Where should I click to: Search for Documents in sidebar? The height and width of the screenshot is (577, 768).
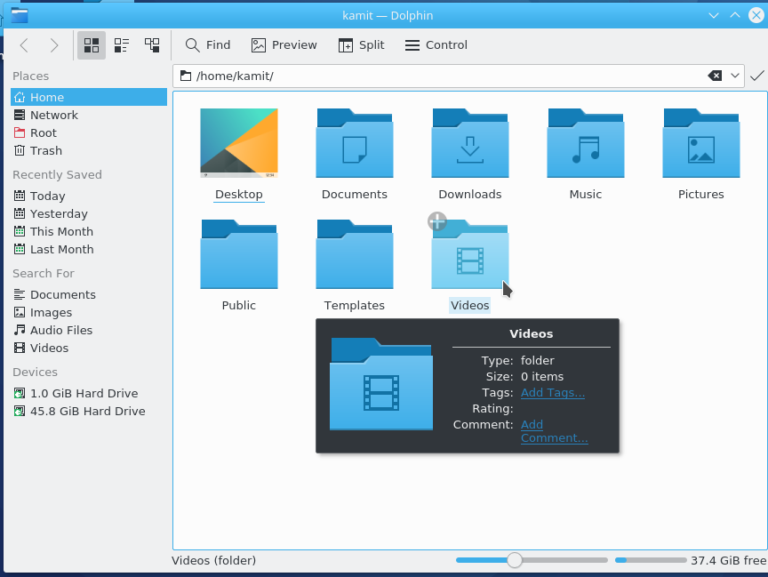coord(89,294)
